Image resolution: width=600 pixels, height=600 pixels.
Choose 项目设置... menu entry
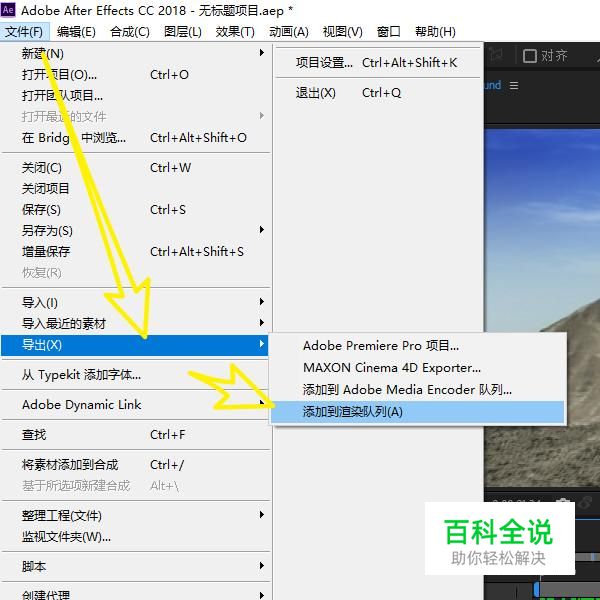tap(378, 63)
